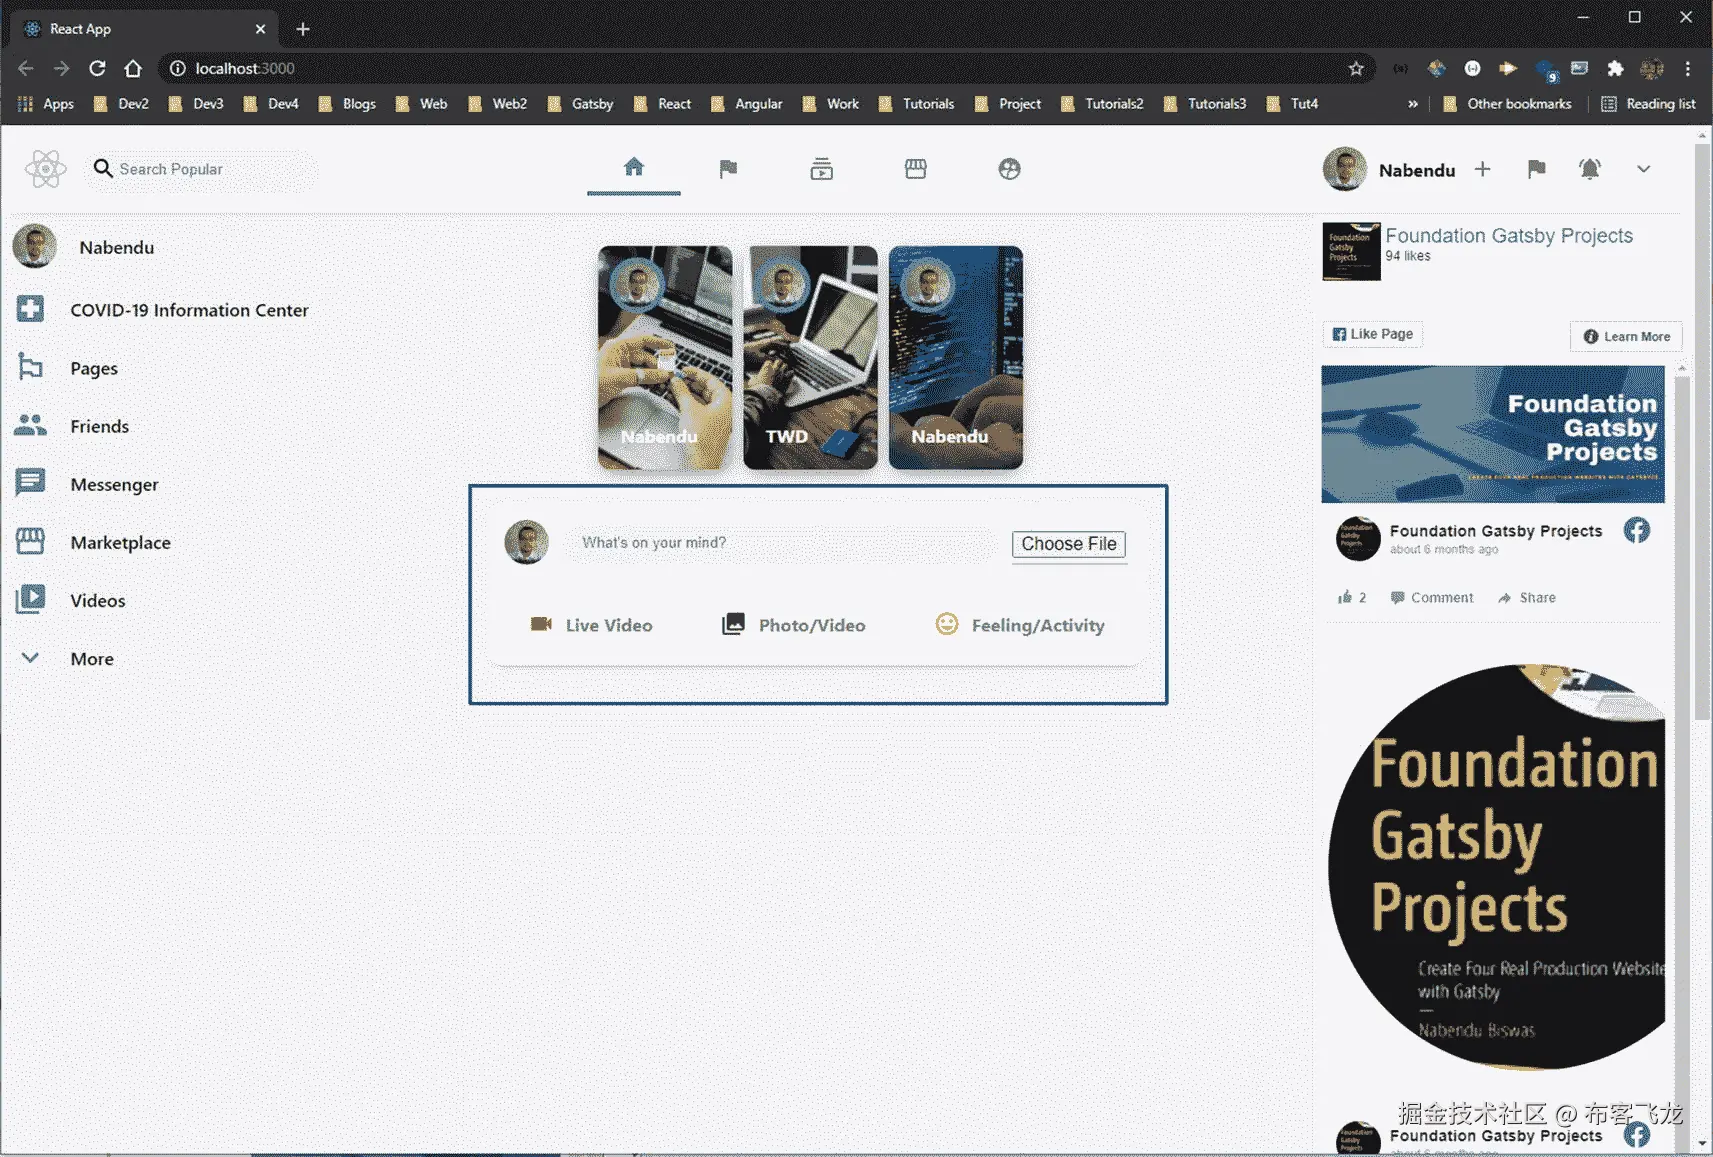Click the thumbs-up like icon on post
1713x1157 pixels.
(1345, 597)
